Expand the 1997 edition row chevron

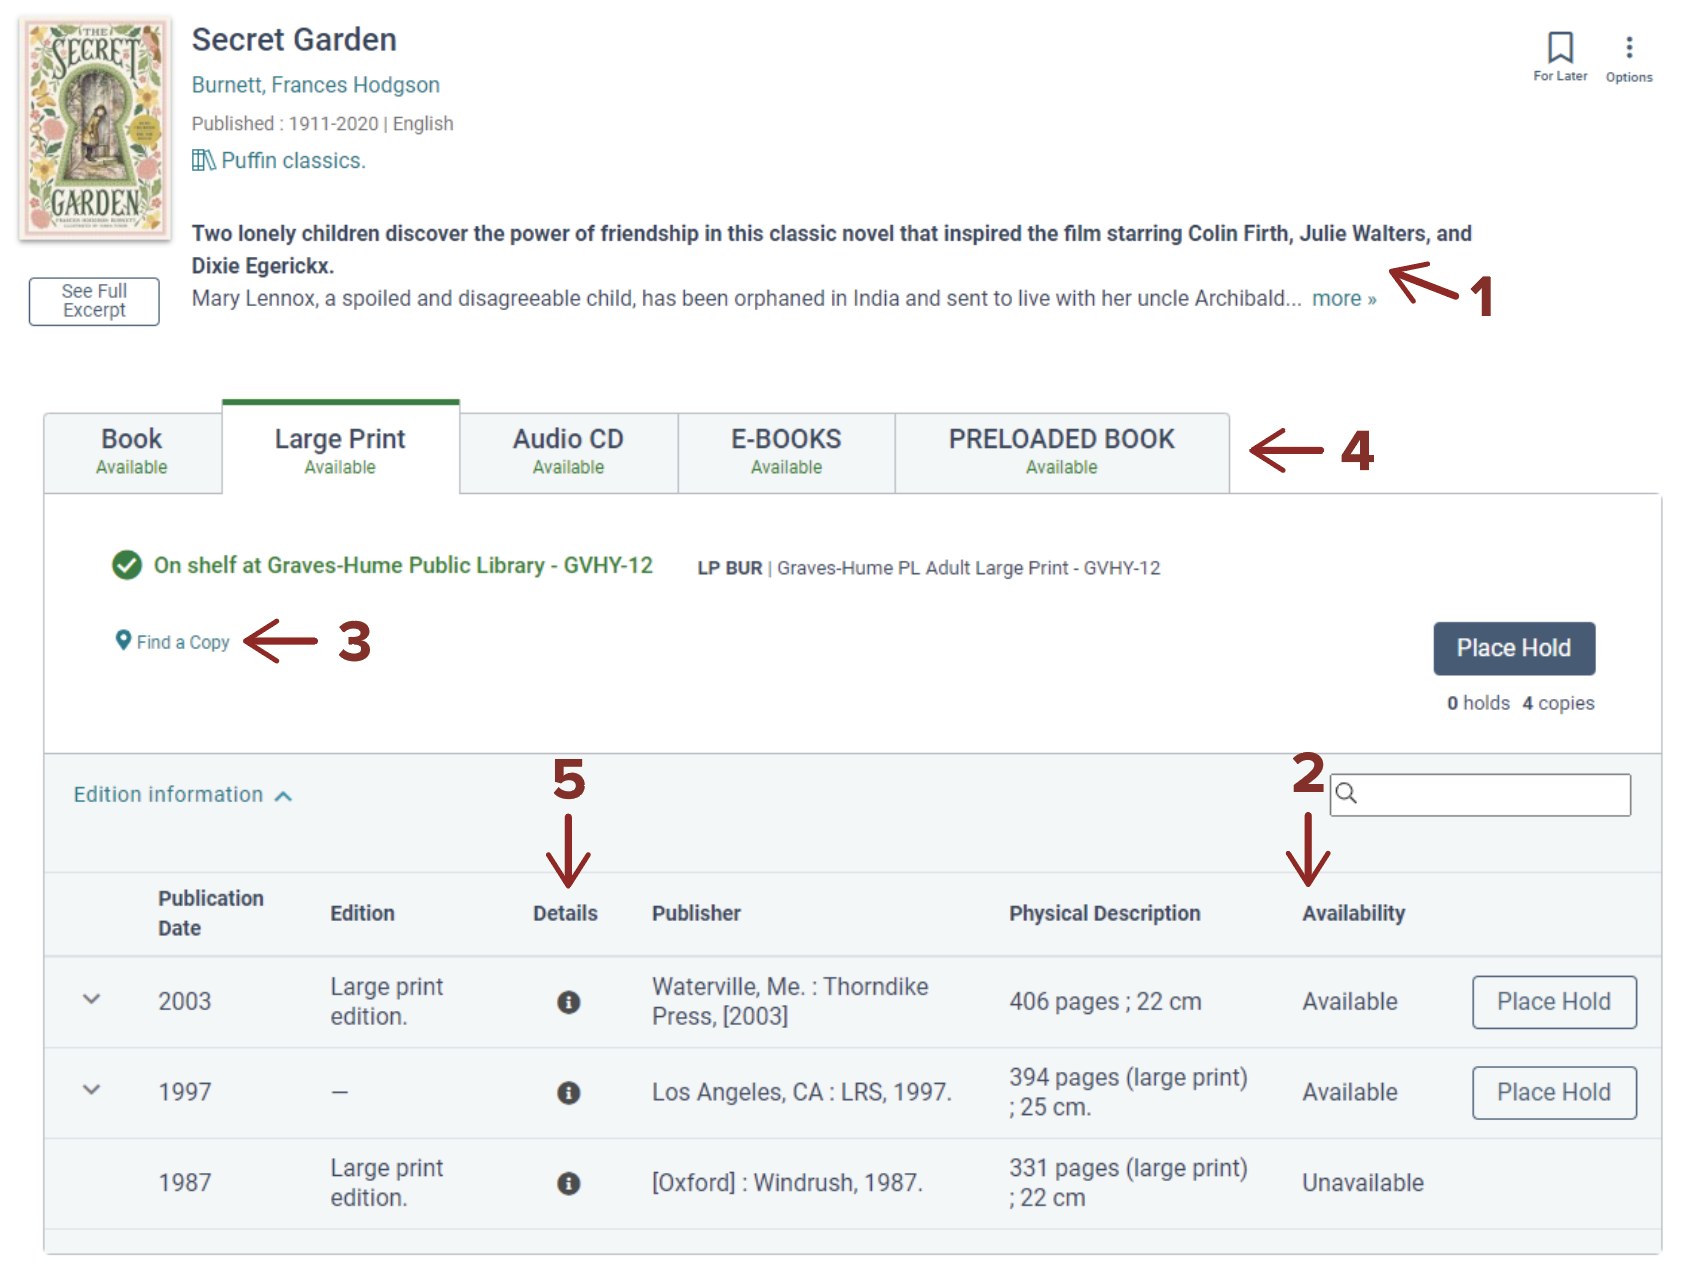click(91, 1090)
